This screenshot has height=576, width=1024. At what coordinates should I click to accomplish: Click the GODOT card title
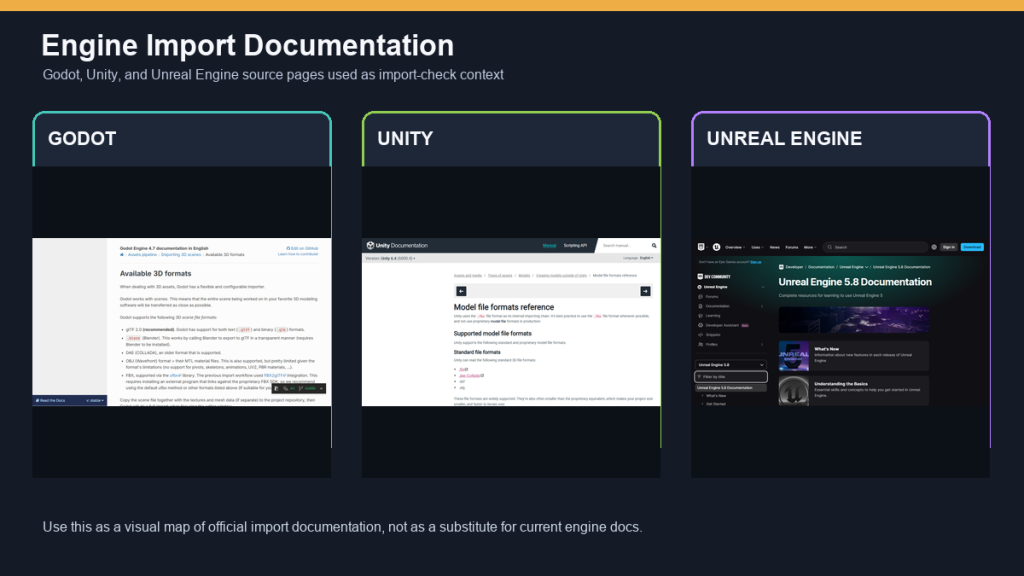pyautogui.click(x=82, y=138)
